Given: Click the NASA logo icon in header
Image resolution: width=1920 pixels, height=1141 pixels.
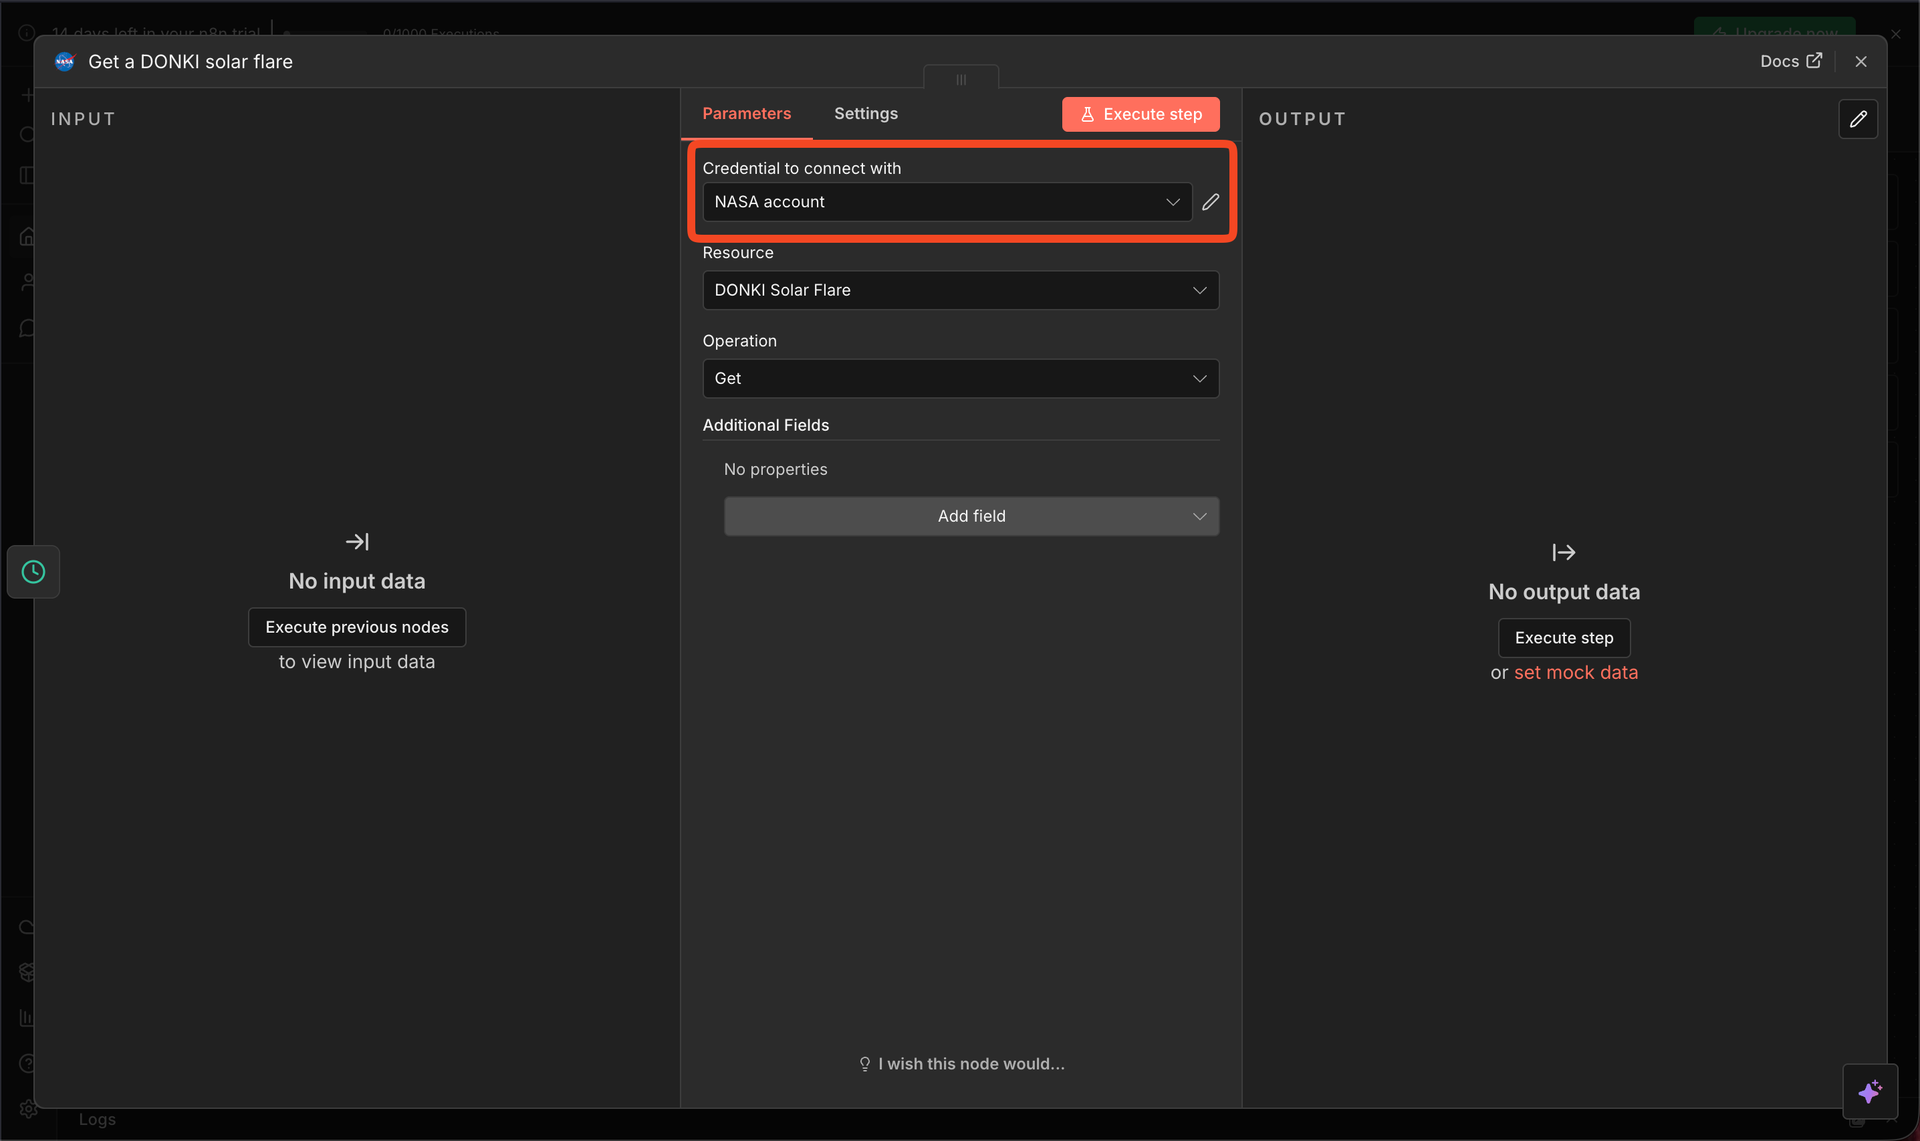Looking at the screenshot, I should [x=65, y=62].
